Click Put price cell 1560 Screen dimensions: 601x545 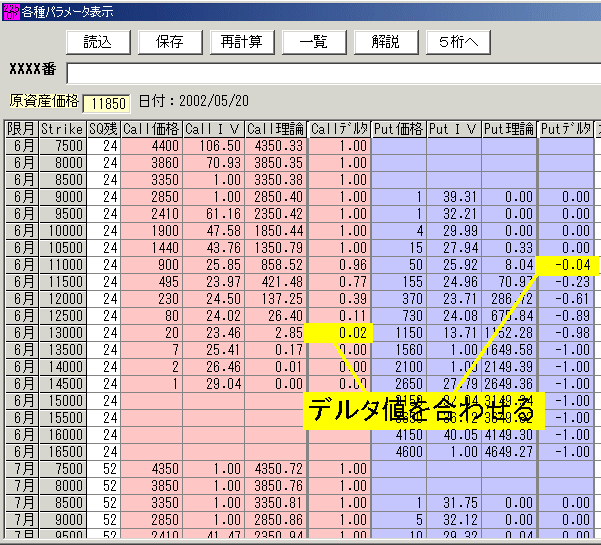[x=399, y=350]
